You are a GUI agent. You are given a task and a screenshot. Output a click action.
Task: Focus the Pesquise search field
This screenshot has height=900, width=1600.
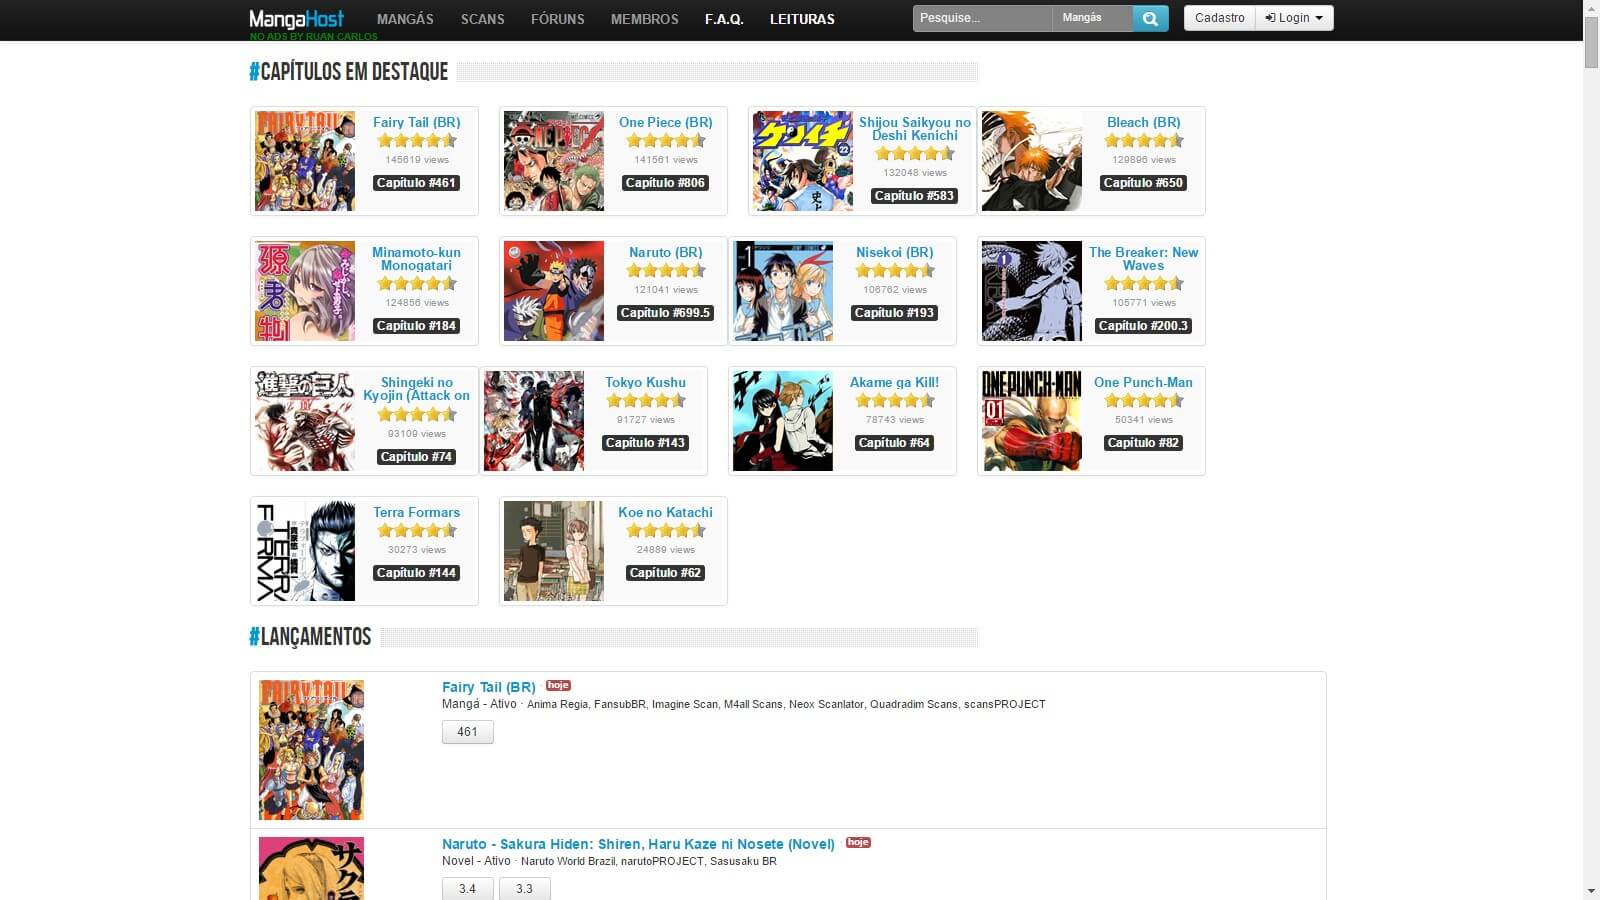(983, 18)
